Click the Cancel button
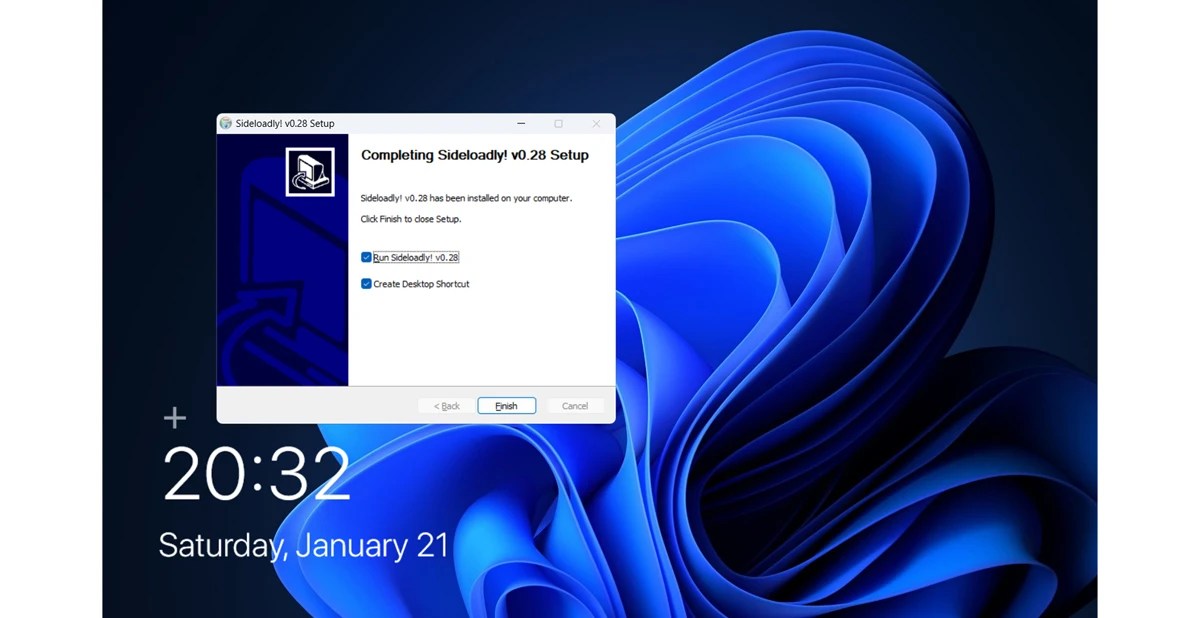This screenshot has height=618, width=1200. pyautogui.click(x=574, y=405)
